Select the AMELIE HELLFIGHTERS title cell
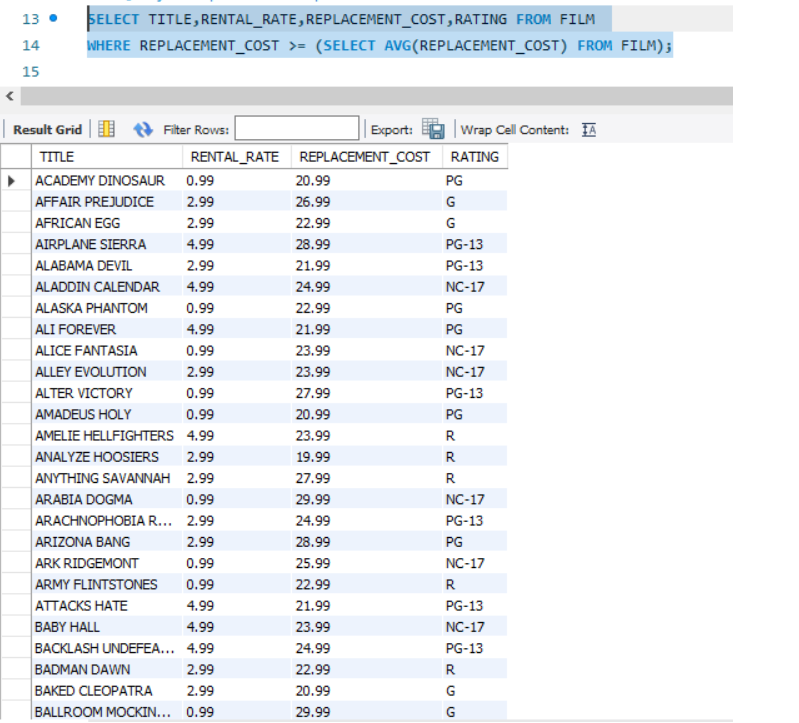The height and width of the screenshot is (723, 799). tap(107, 436)
